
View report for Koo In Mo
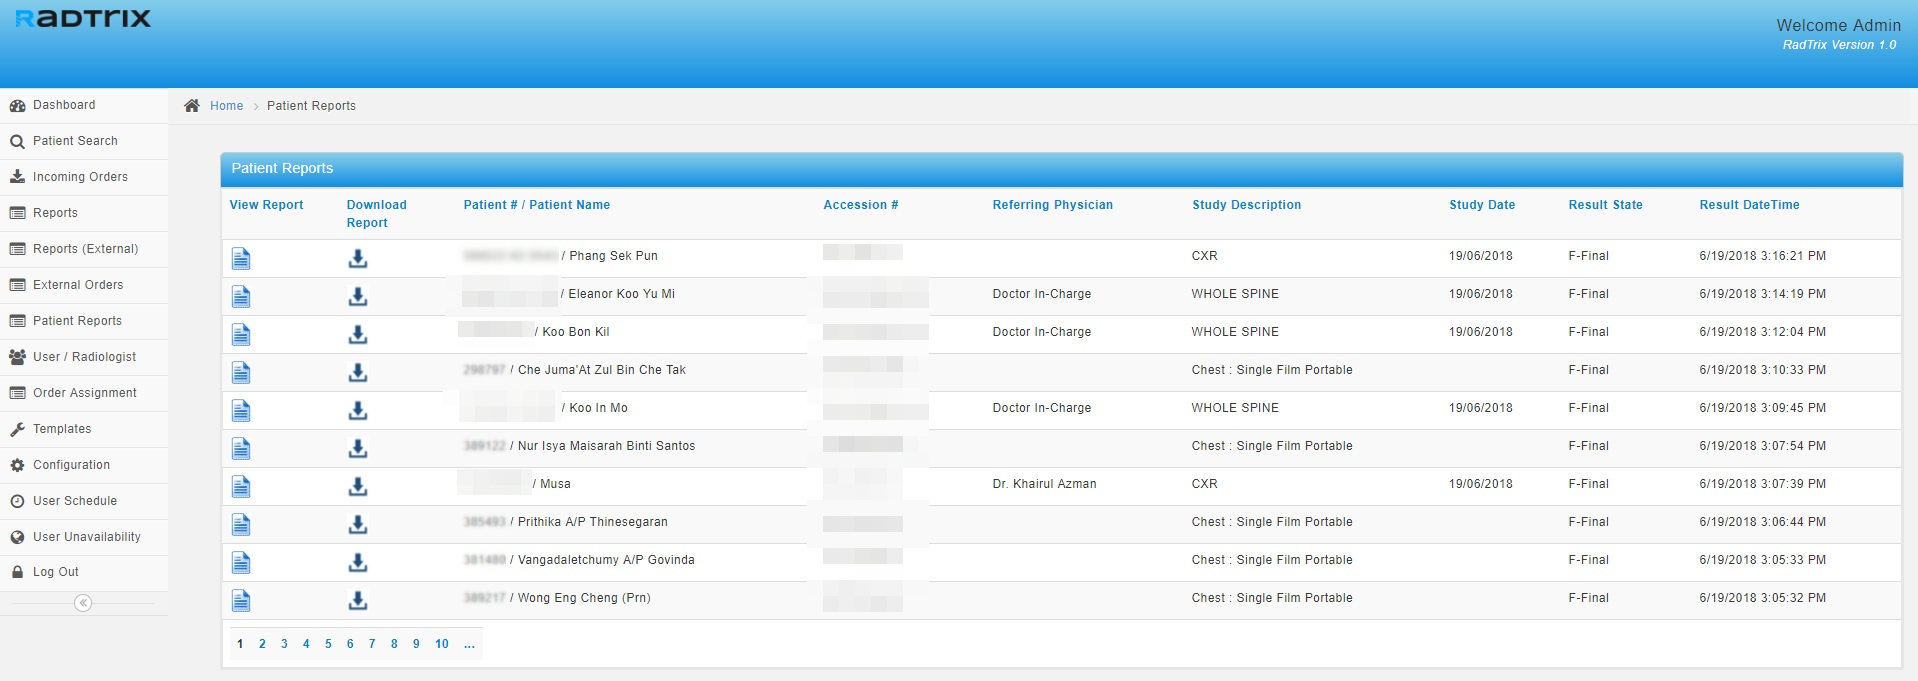(241, 410)
